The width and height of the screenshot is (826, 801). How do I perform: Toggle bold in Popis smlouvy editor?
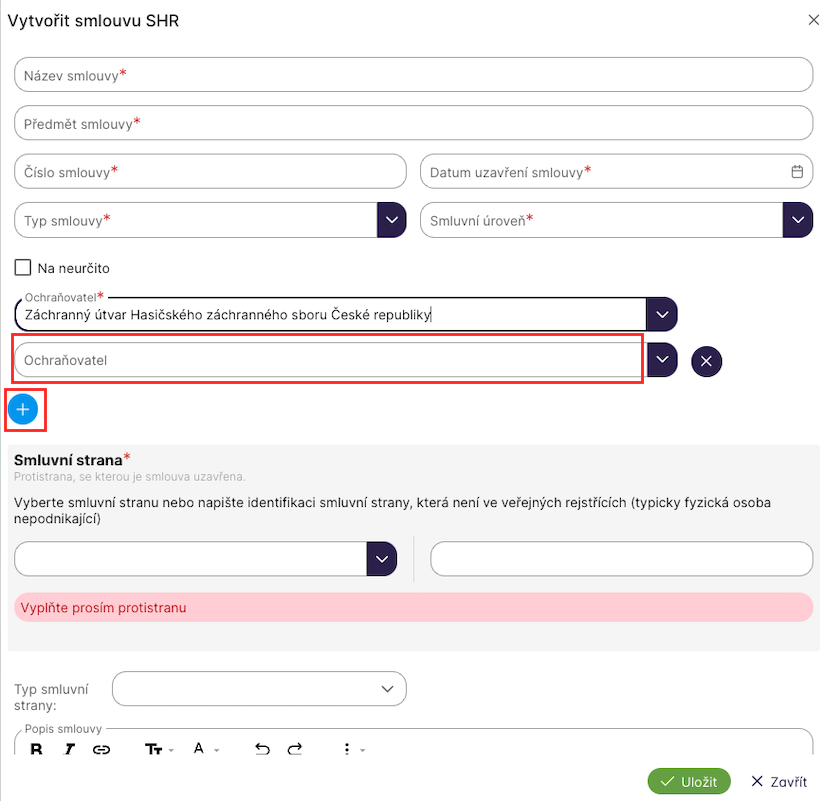pyautogui.click(x=37, y=749)
